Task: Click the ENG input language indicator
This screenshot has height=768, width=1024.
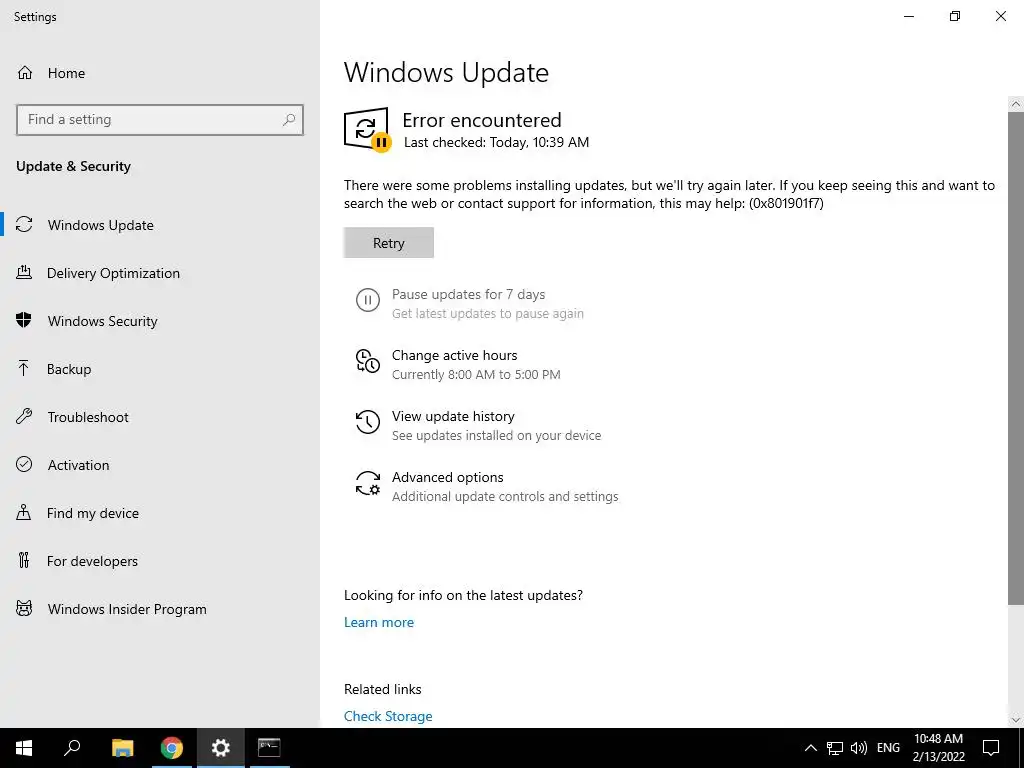Action: [x=888, y=748]
